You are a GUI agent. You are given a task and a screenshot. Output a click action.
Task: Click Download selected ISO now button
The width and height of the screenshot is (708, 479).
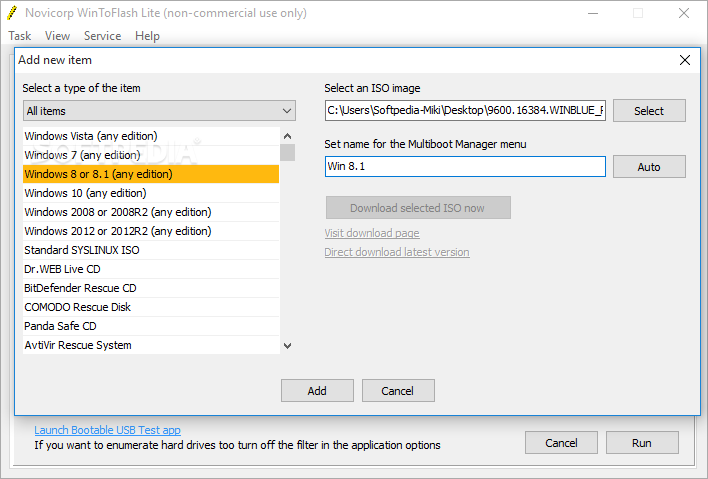tap(418, 208)
